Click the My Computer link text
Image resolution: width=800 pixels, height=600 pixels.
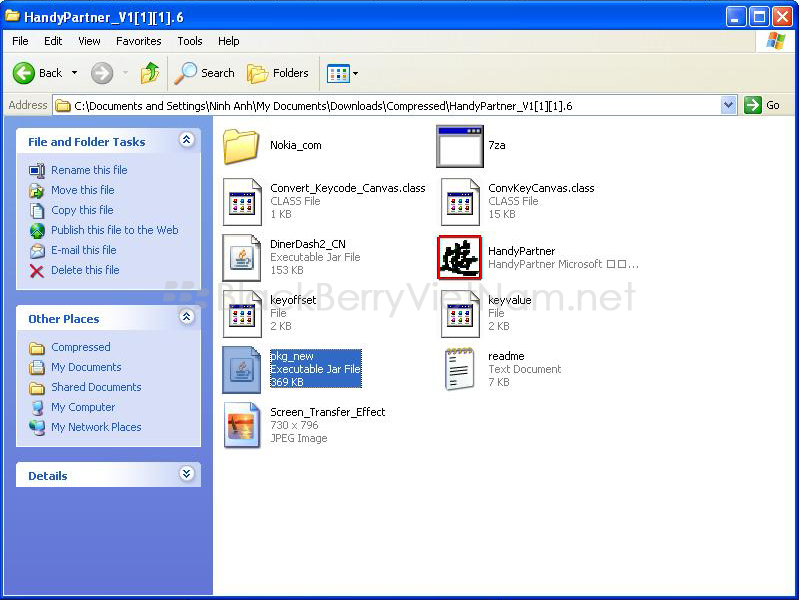click(83, 407)
